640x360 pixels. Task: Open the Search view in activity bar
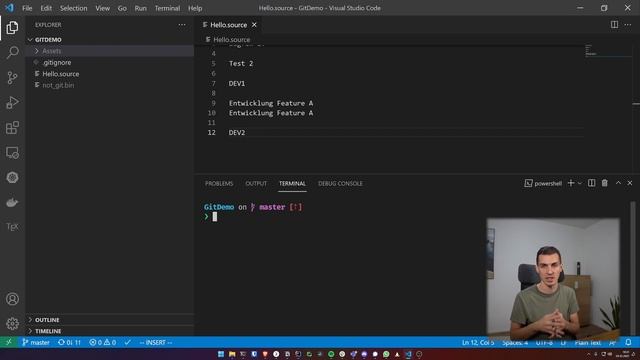12,52
